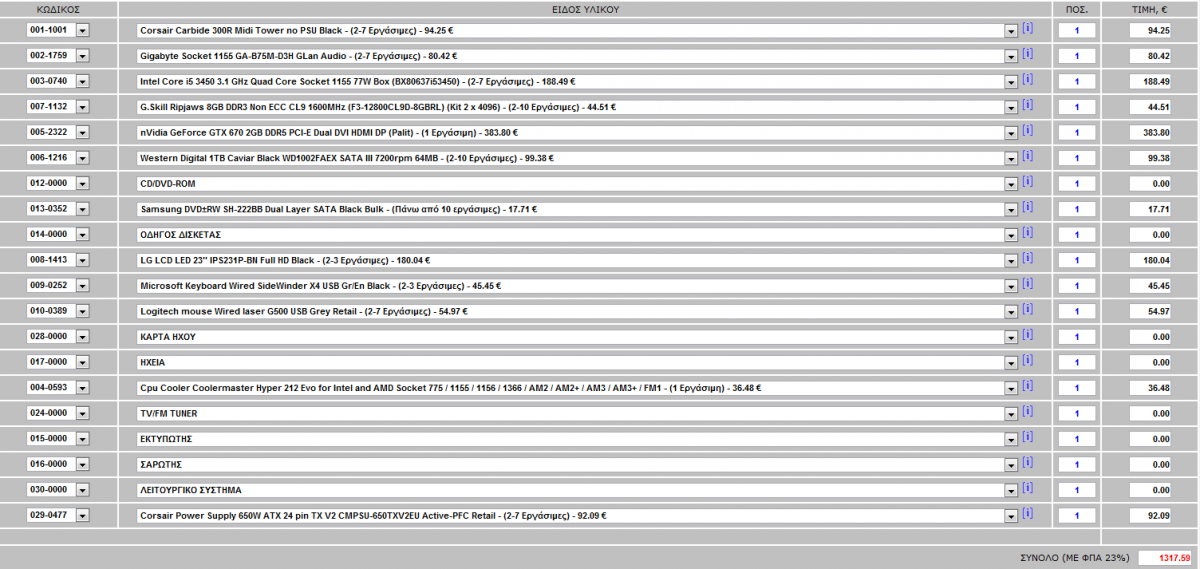Open info icon for Logitech mouse G500 row

(x=1027, y=309)
